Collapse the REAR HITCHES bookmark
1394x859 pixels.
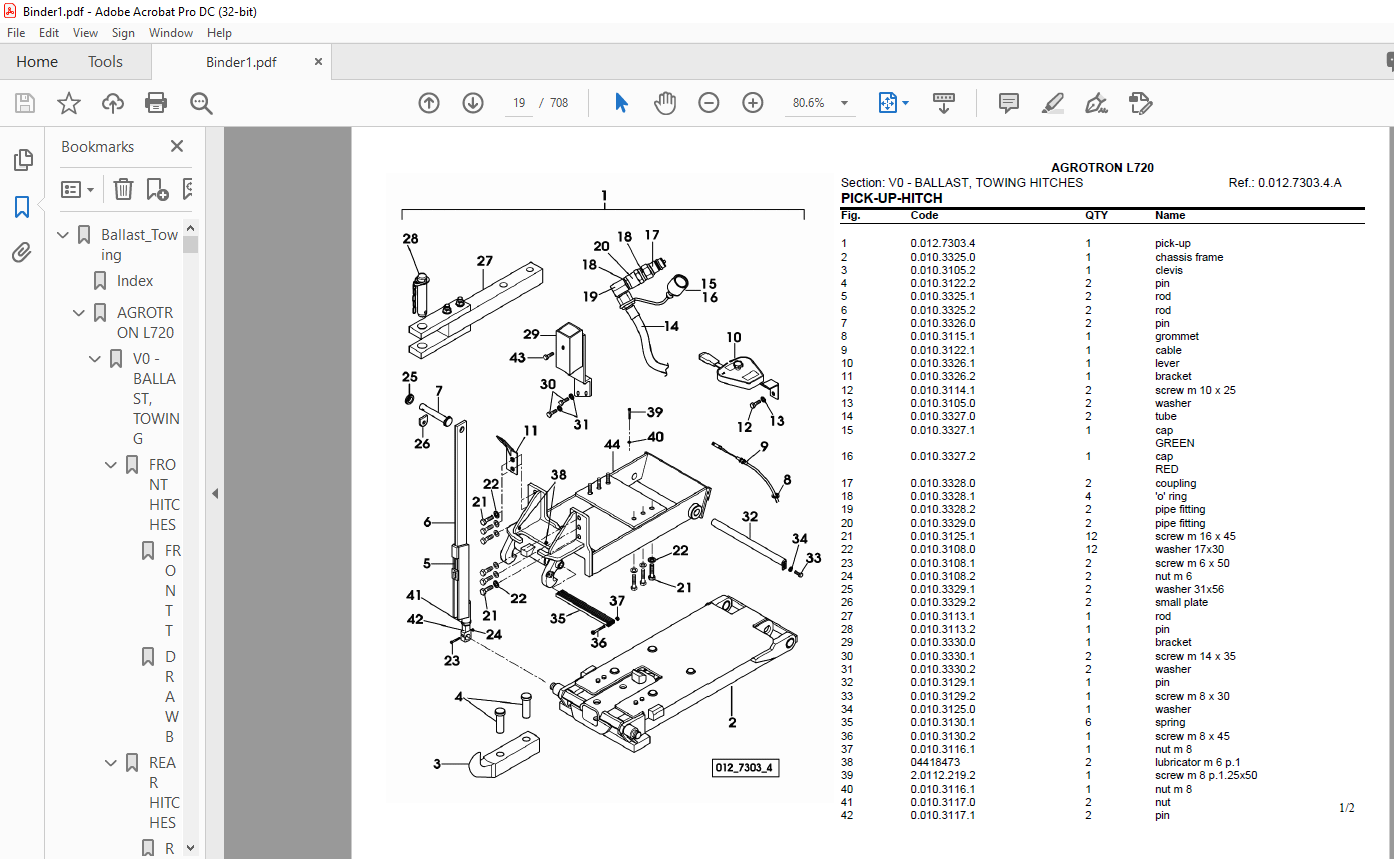click(111, 763)
